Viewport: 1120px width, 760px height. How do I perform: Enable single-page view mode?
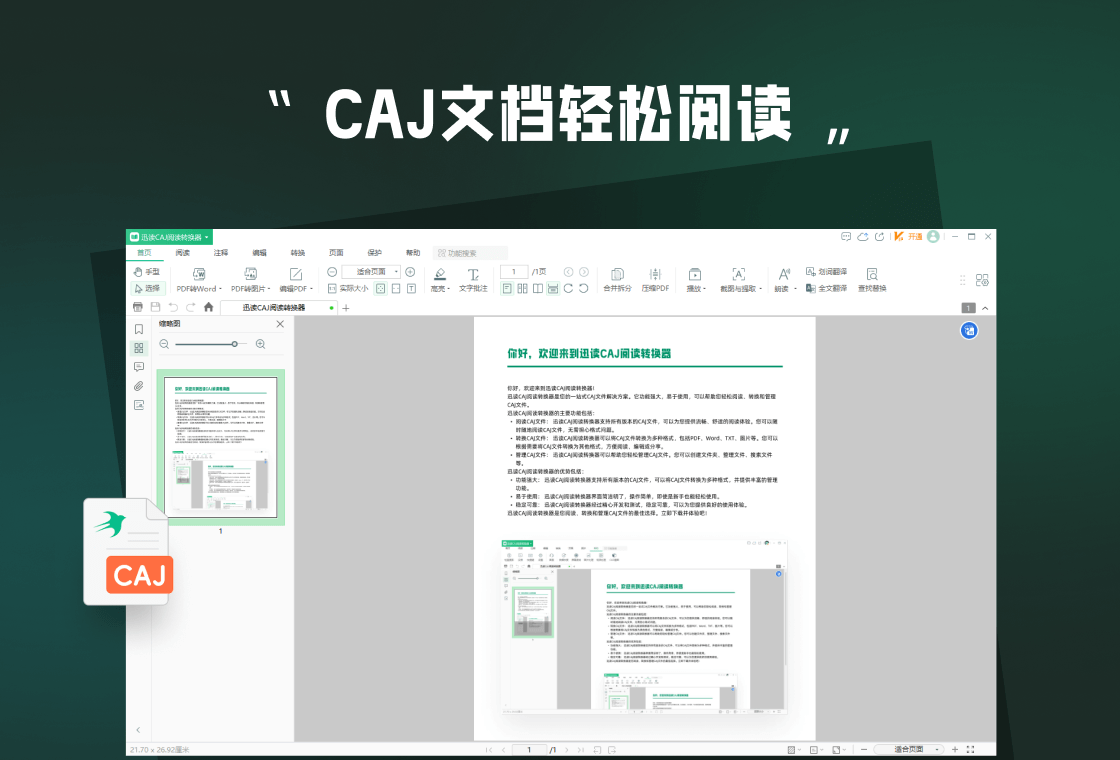pos(507,289)
